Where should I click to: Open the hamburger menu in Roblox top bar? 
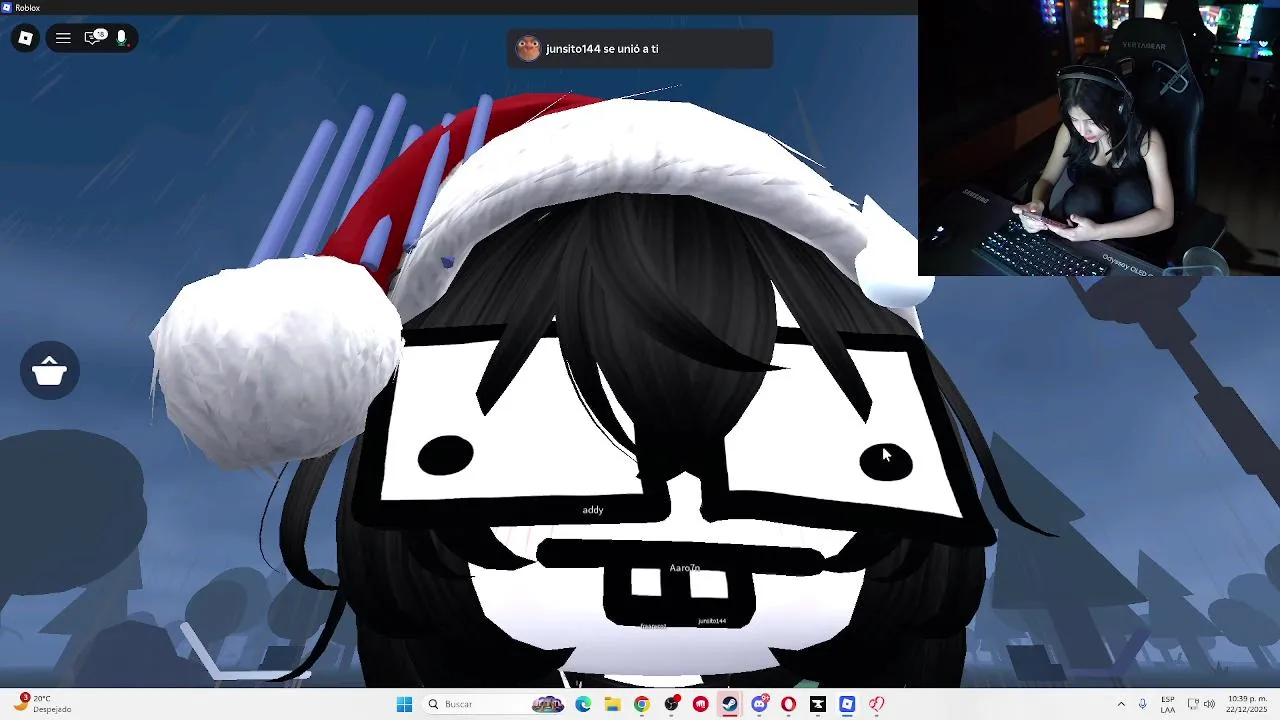point(63,38)
